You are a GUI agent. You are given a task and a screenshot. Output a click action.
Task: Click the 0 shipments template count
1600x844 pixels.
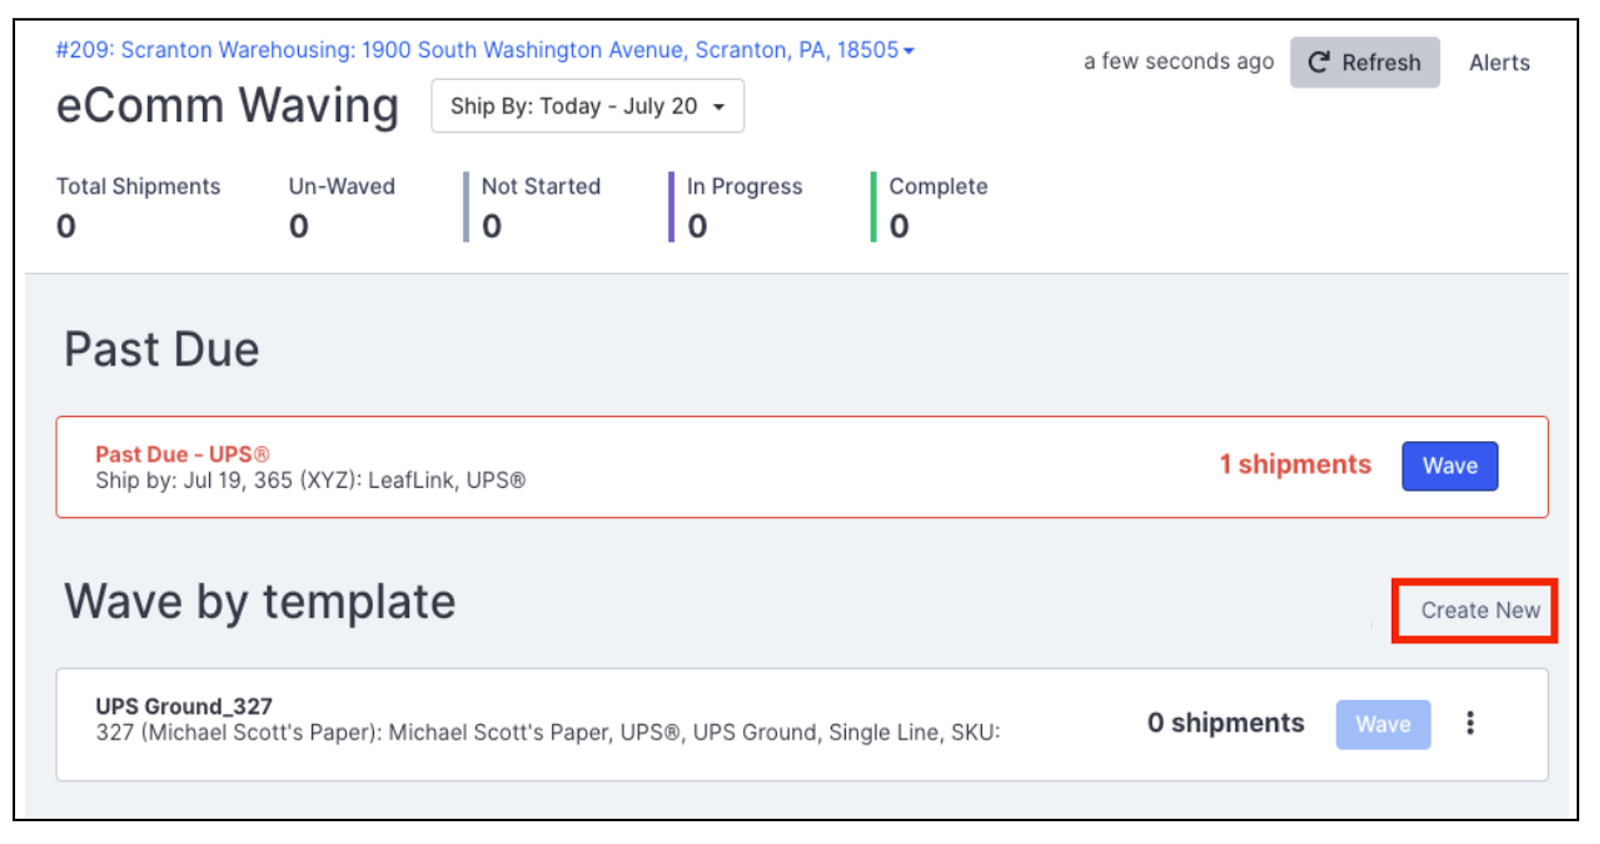pyautogui.click(x=1225, y=723)
